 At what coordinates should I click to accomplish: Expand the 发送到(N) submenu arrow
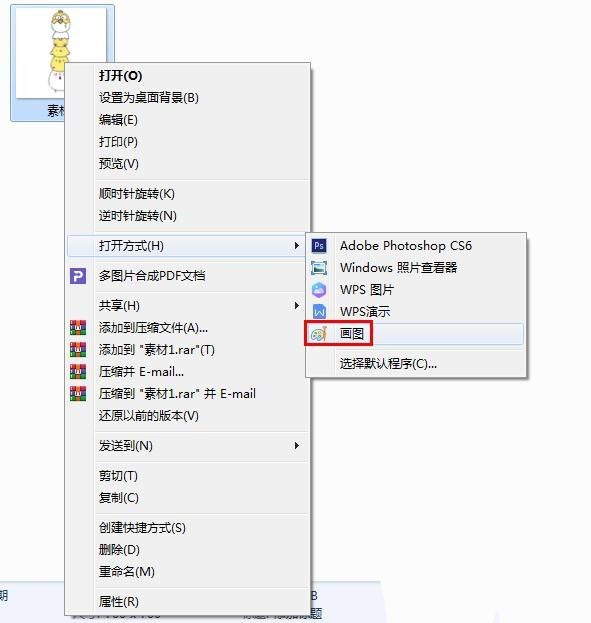coord(296,446)
